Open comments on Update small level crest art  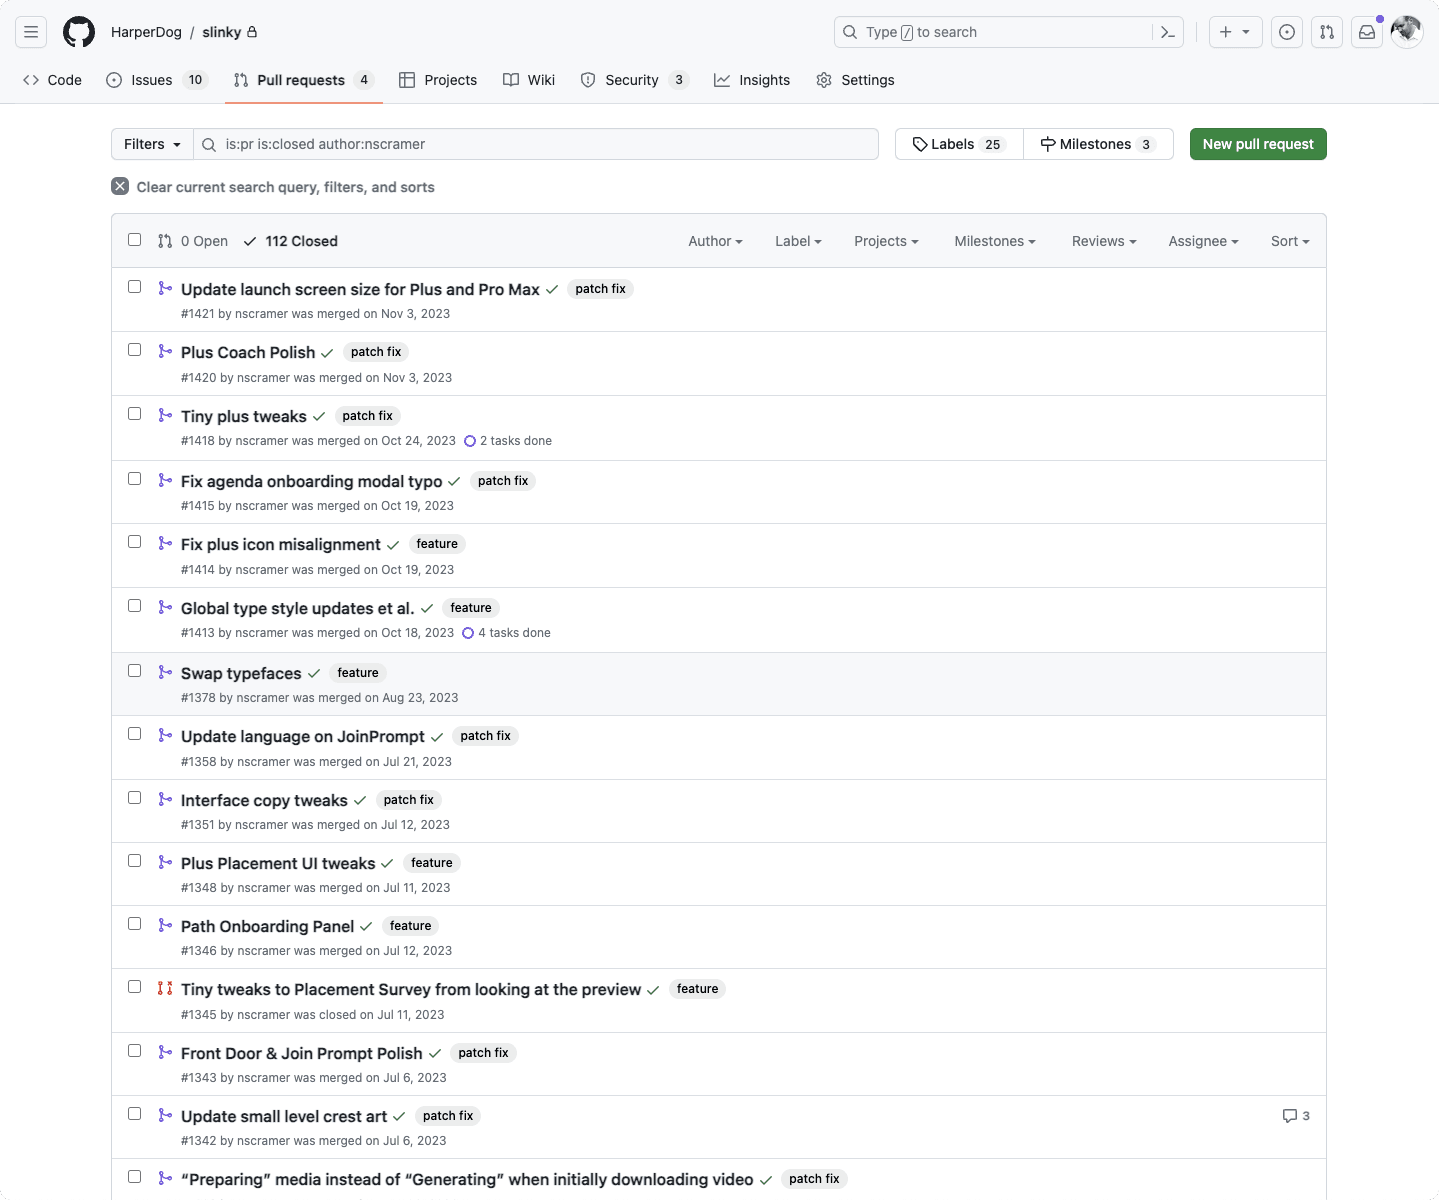[x=1296, y=1116]
